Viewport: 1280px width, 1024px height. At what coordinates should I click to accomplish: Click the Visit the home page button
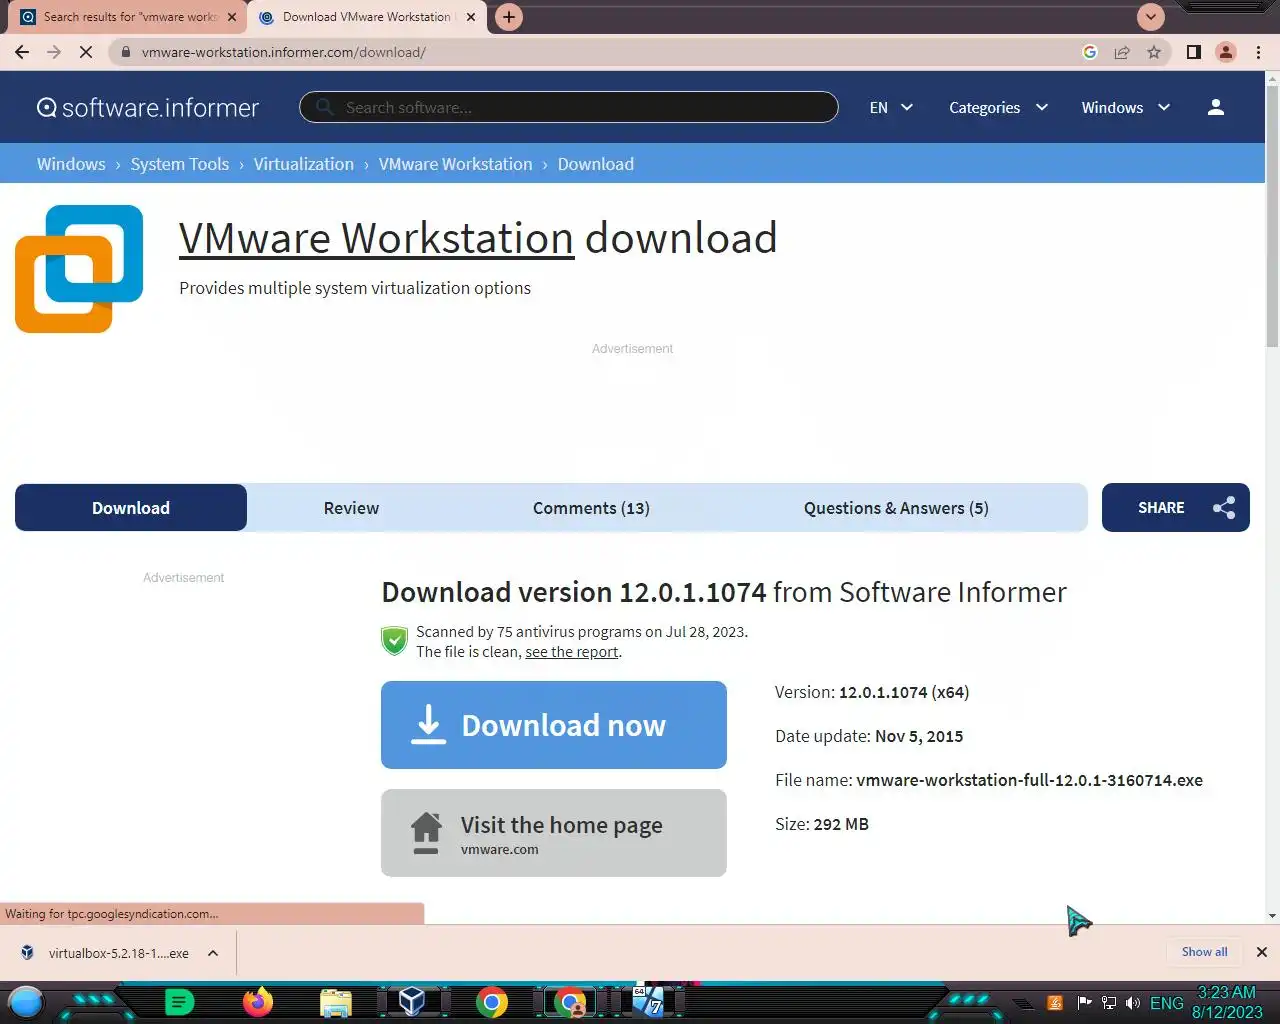[554, 833]
